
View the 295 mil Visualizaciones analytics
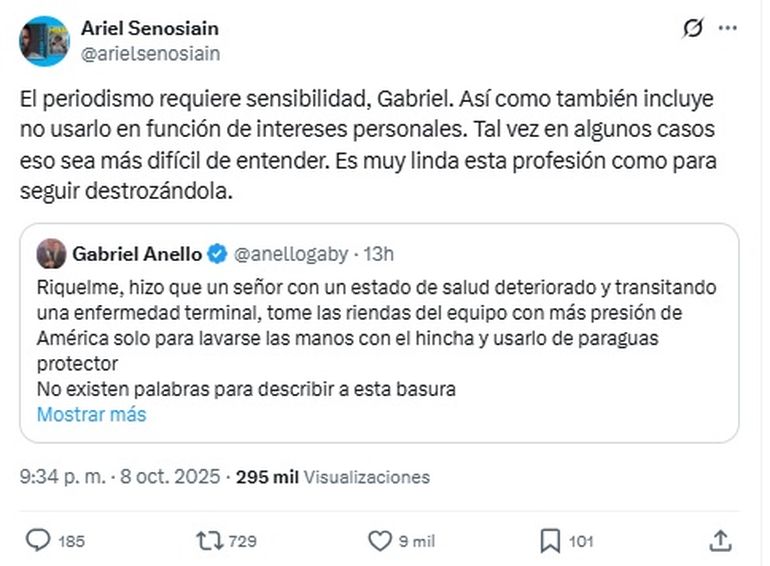click(333, 477)
